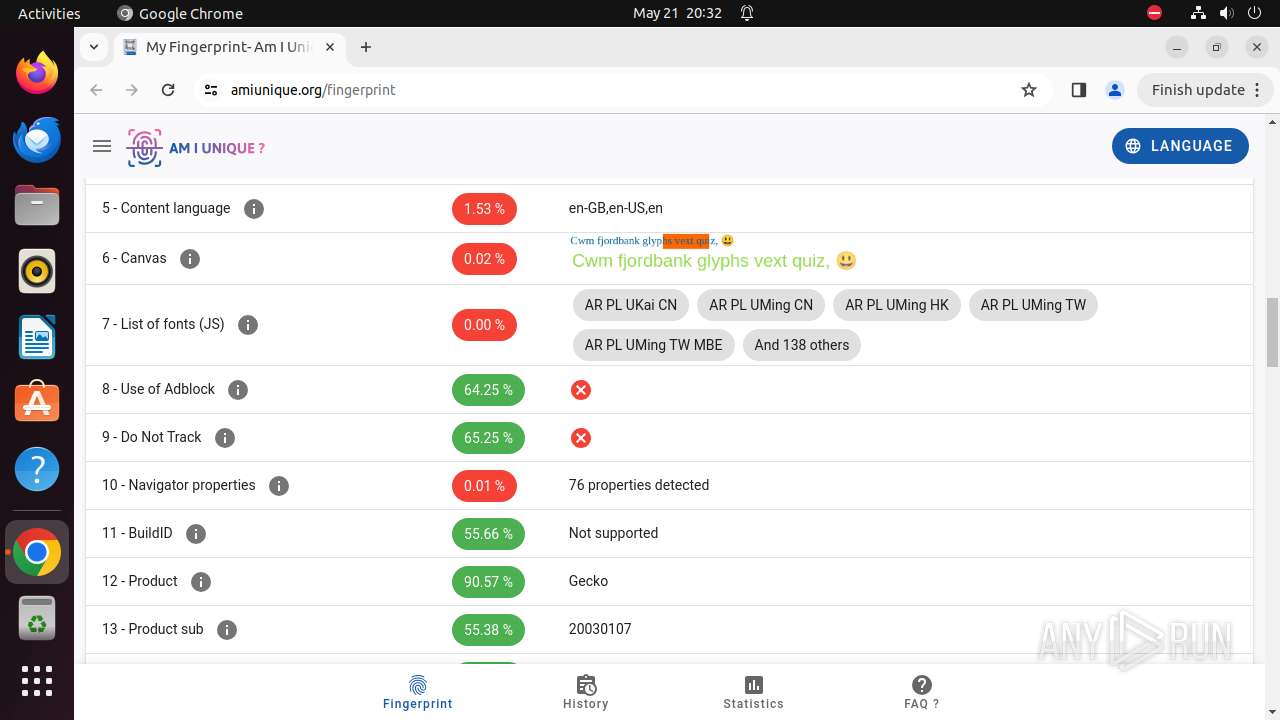1280x720 pixels.
Task: Click the red X for Do Not Track
Action: (x=581, y=438)
